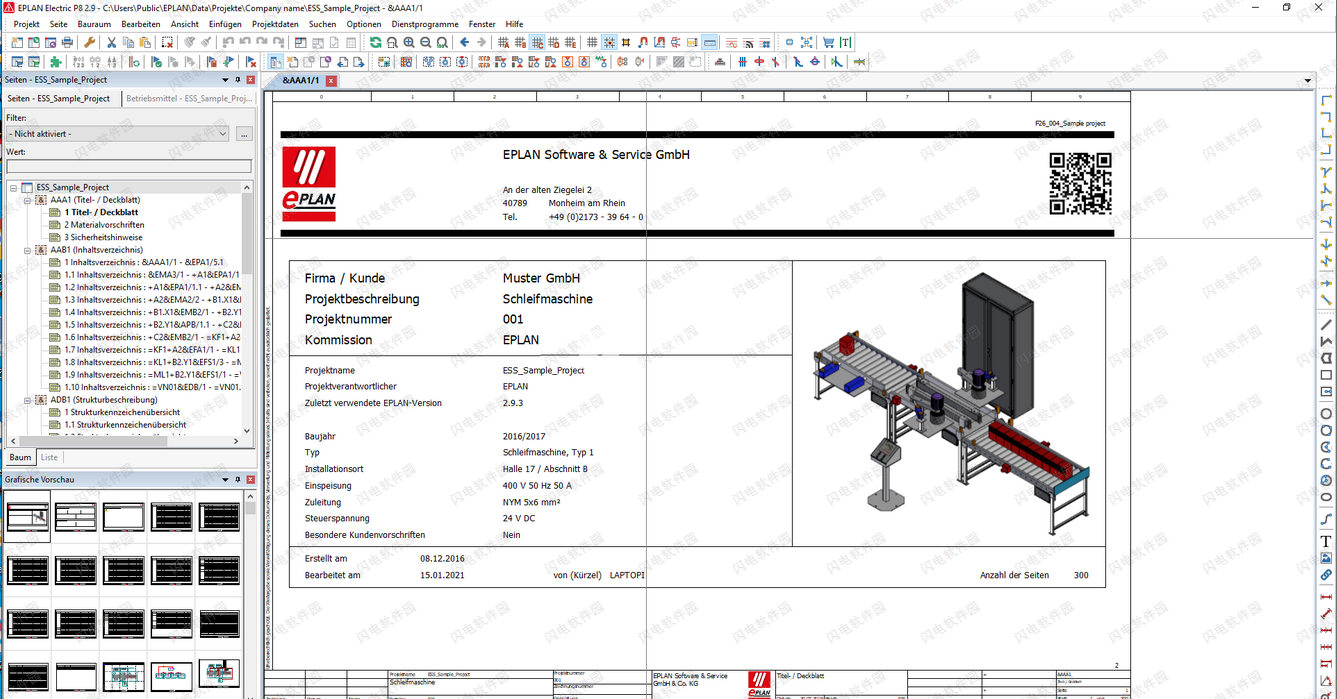The width and height of the screenshot is (1337, 699).
Task: Collapse the AAB1 (Inhaltsverzeichnis) node
Action: click(28, 250)
